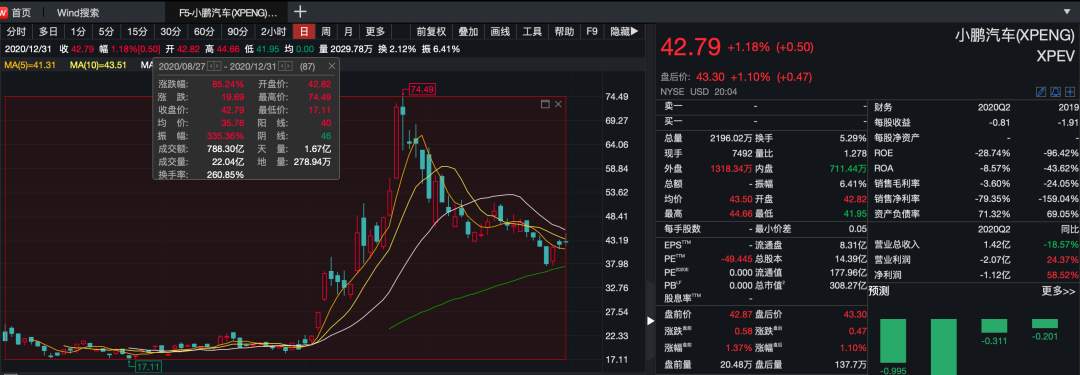Open the 更多 periods dropdown

(x=375, y=32)
